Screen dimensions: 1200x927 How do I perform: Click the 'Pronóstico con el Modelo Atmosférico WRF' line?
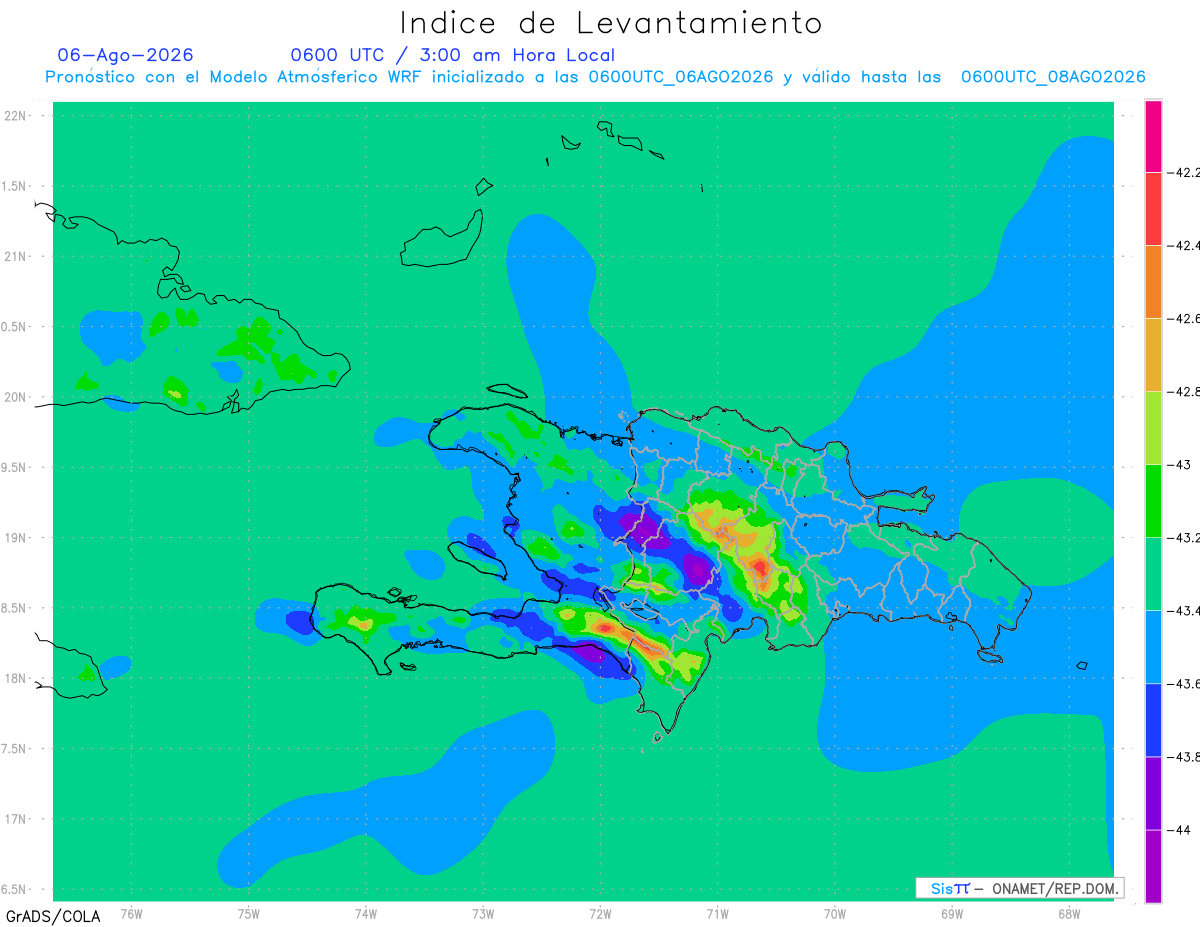[595, 77]
